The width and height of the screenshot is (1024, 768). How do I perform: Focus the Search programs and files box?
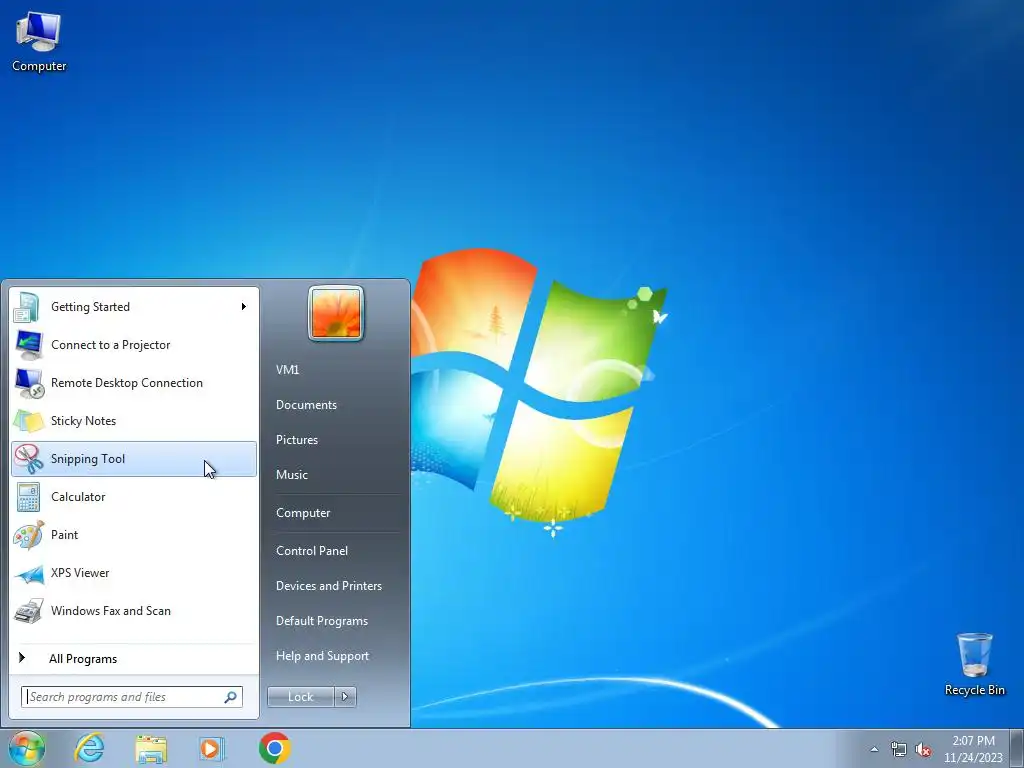point(131,697)
